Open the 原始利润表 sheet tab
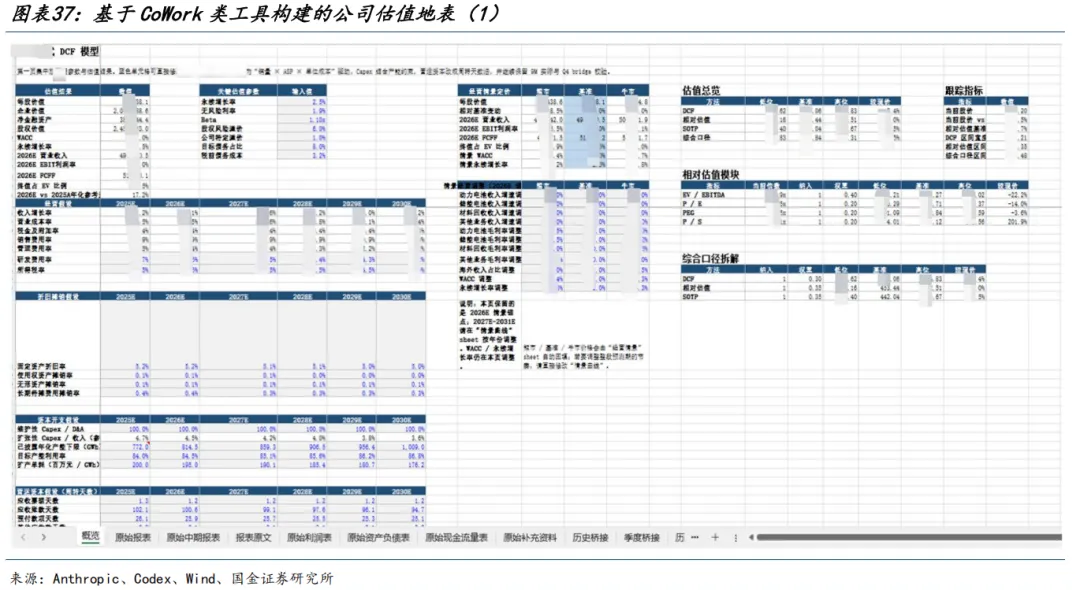 tap(309, 538)
